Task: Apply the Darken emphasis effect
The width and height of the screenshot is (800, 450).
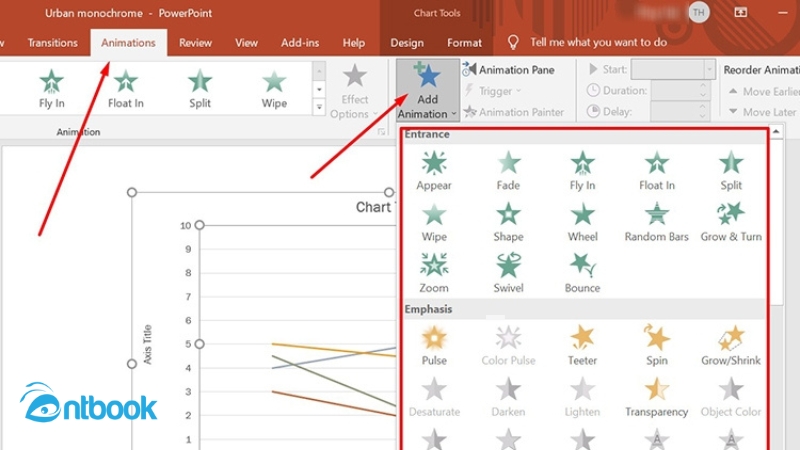Action: coord(508,397)
